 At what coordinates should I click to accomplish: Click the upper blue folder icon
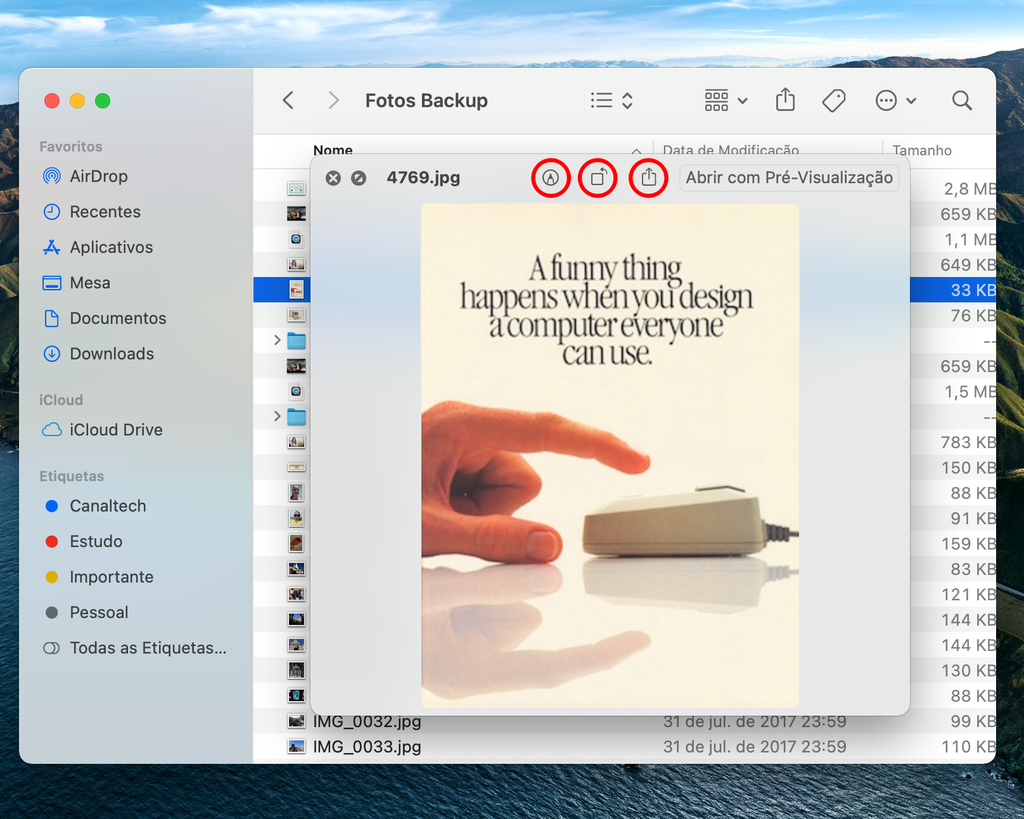click(x=296, y=340)
